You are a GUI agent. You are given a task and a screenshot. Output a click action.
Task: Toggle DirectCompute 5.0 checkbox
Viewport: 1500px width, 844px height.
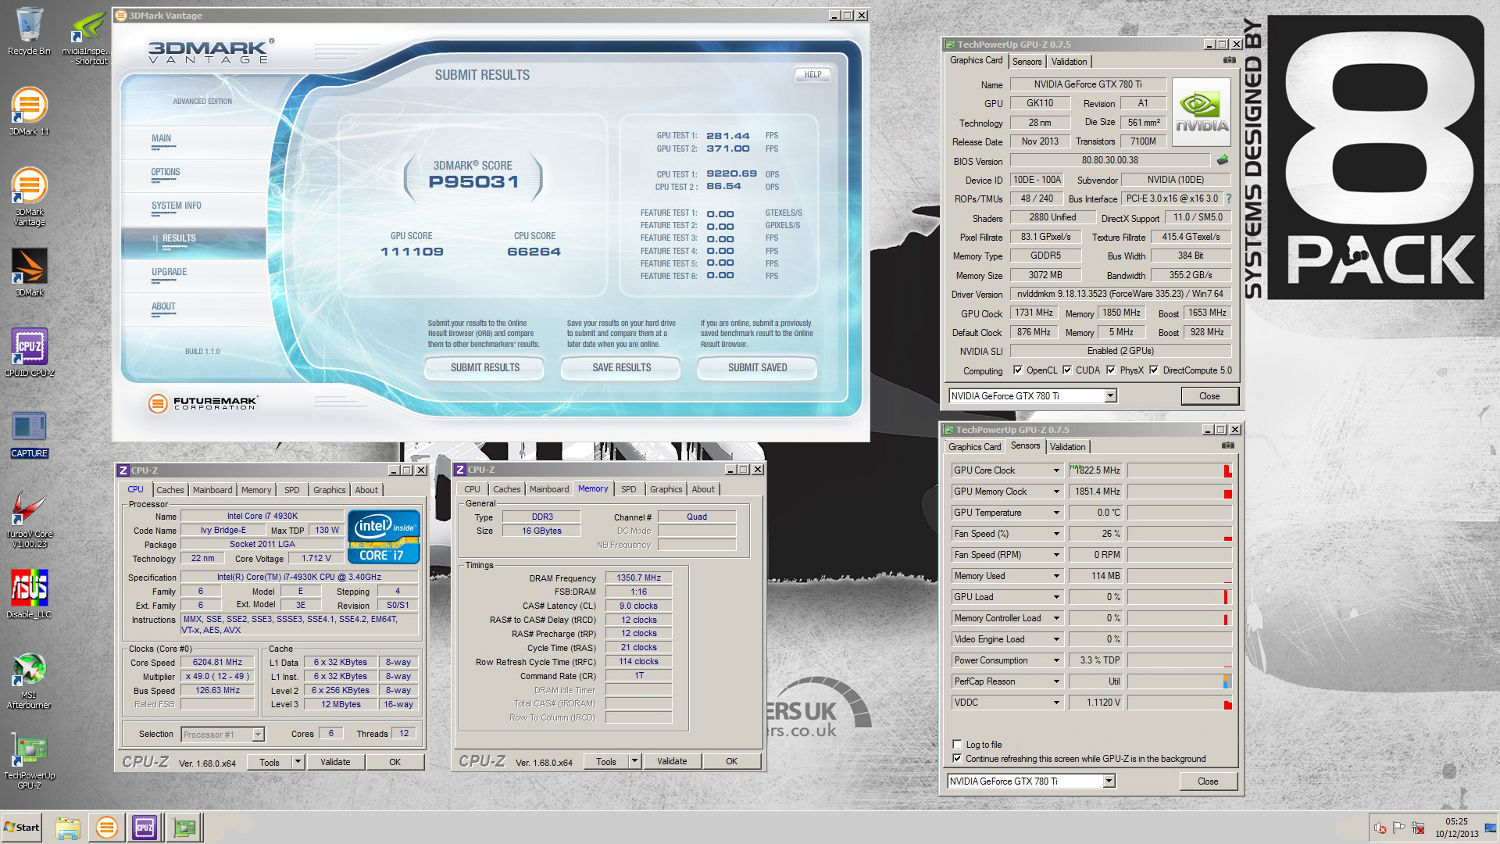(x=1153, y=370)
